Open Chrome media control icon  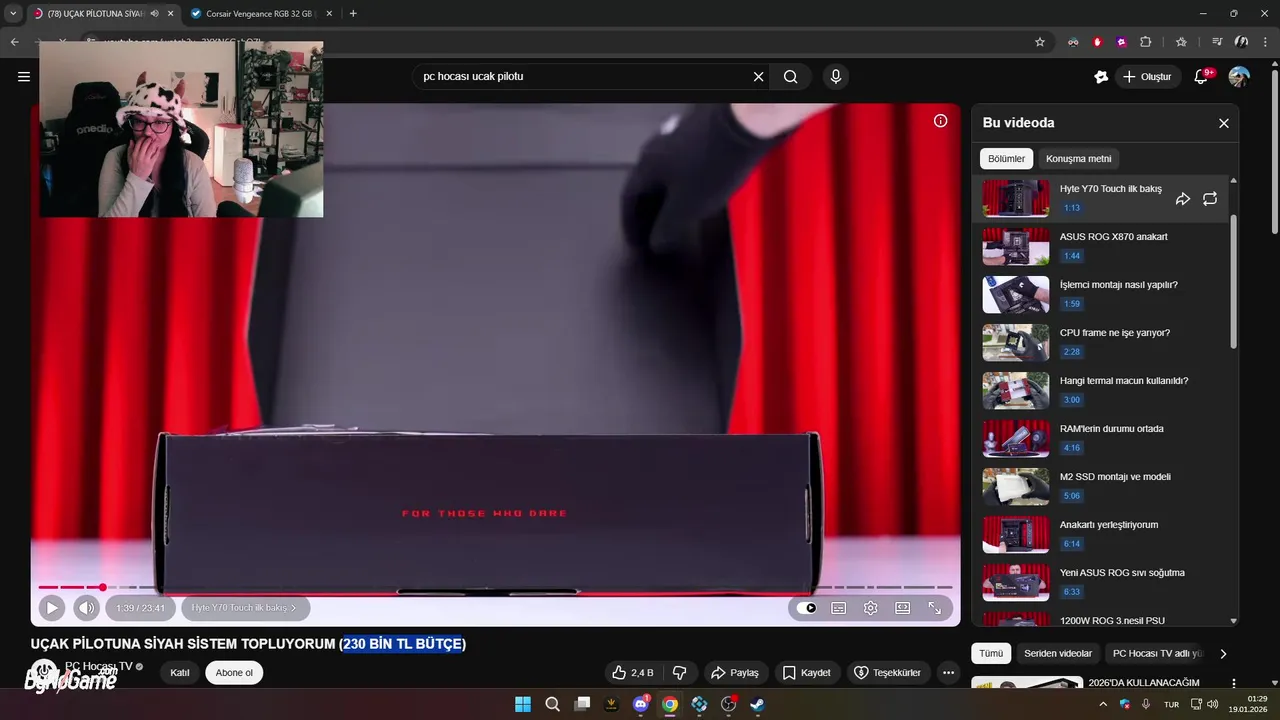[x=1217, y=42]
